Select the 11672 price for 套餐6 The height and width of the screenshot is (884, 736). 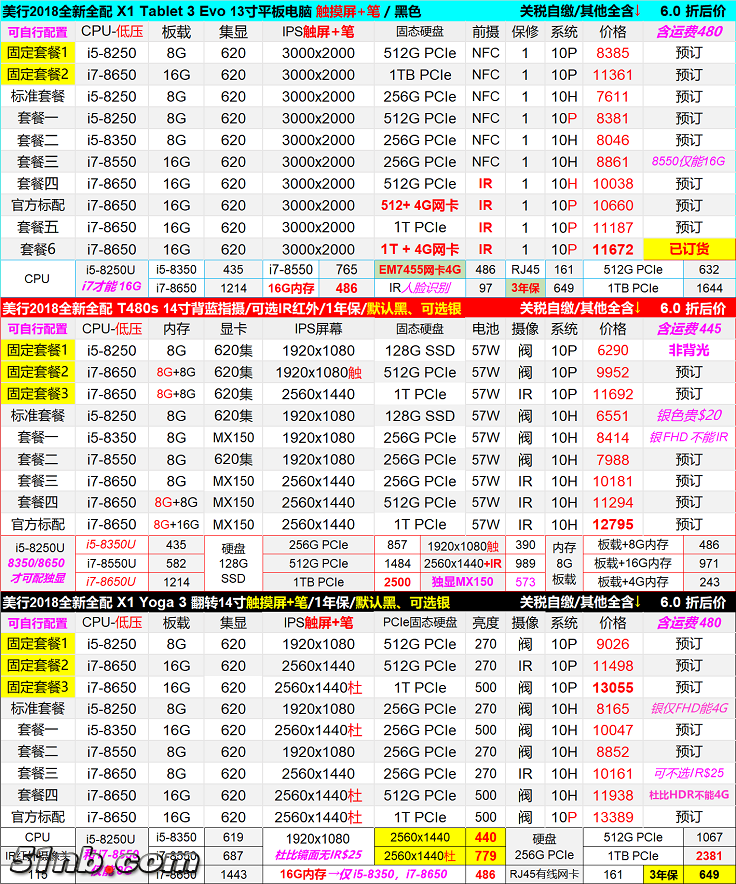click(x=613, y=249)
